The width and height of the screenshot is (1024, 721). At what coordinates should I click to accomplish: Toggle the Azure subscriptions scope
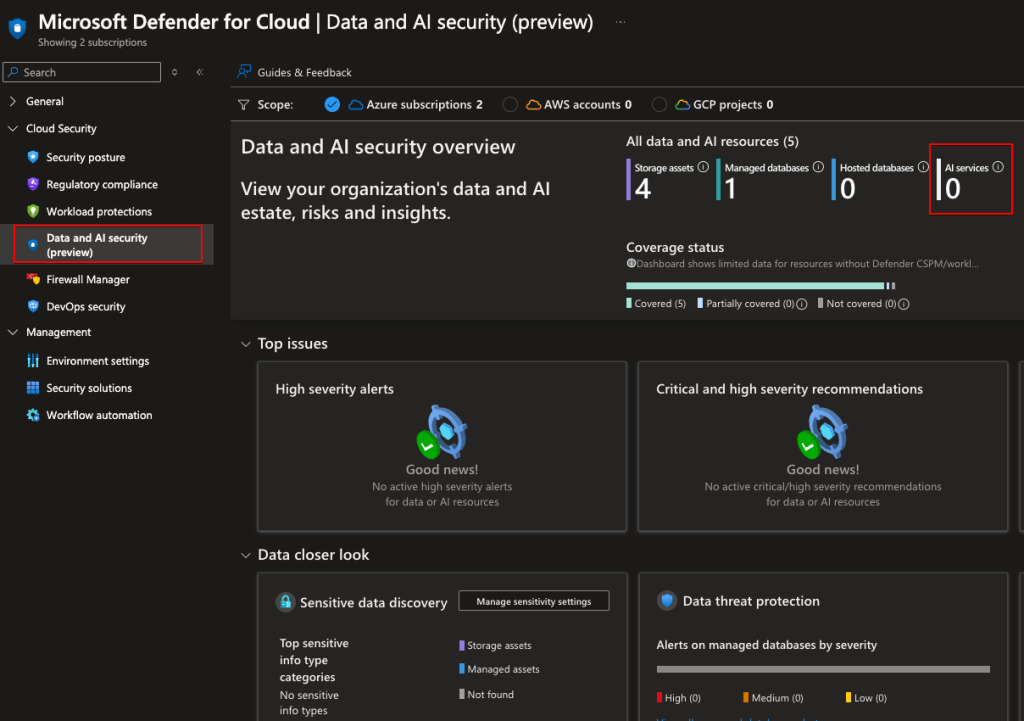(332, 104)
